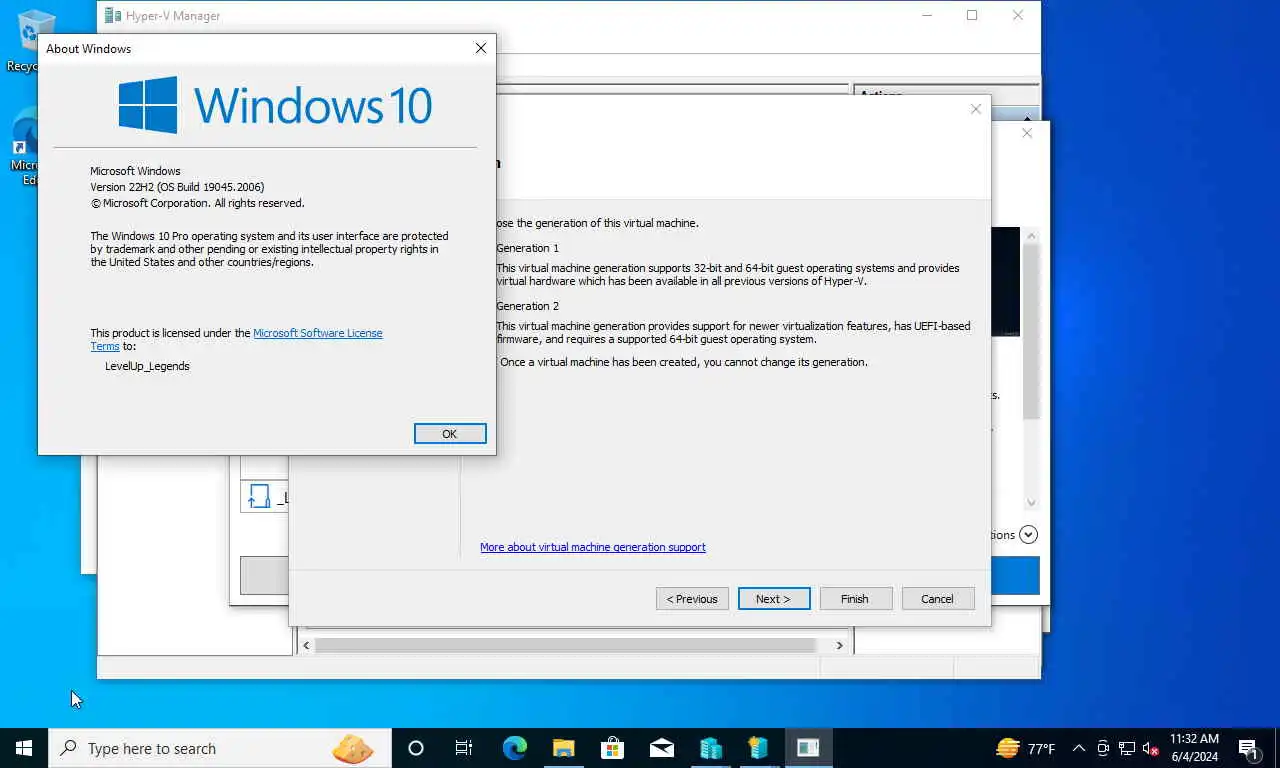Cancel the virtual machine wizard
The height and width of the screenshot is (768, 1280).
[937, 598]
